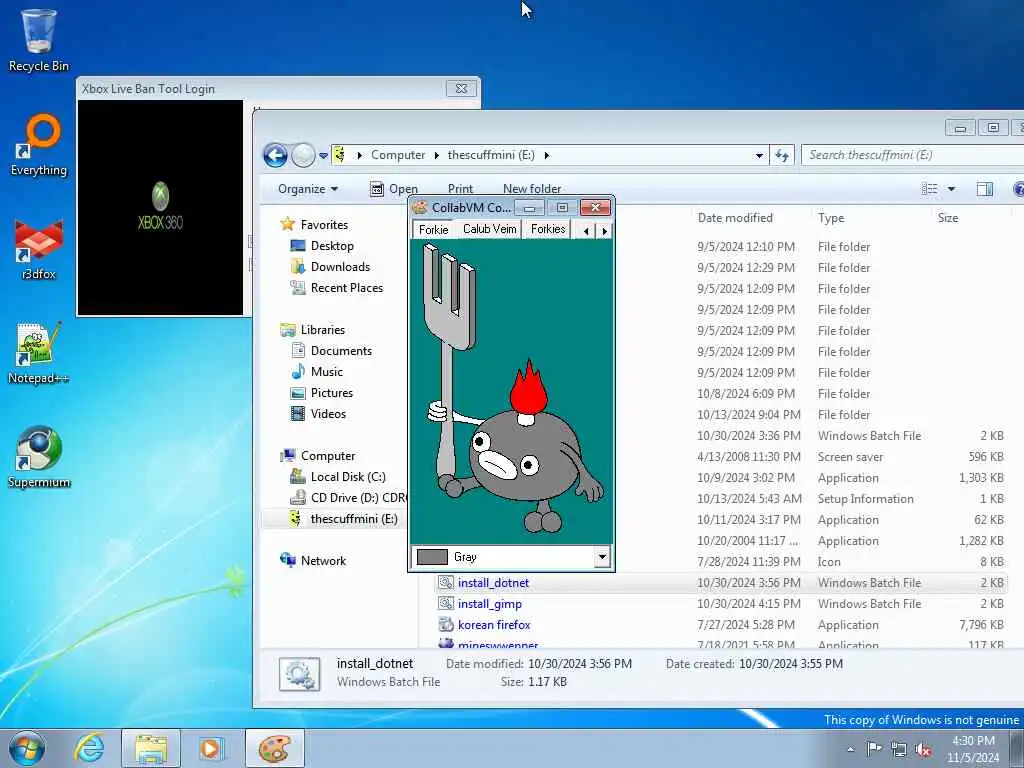Go back in the Explorer window

click(x=275, y=155)
